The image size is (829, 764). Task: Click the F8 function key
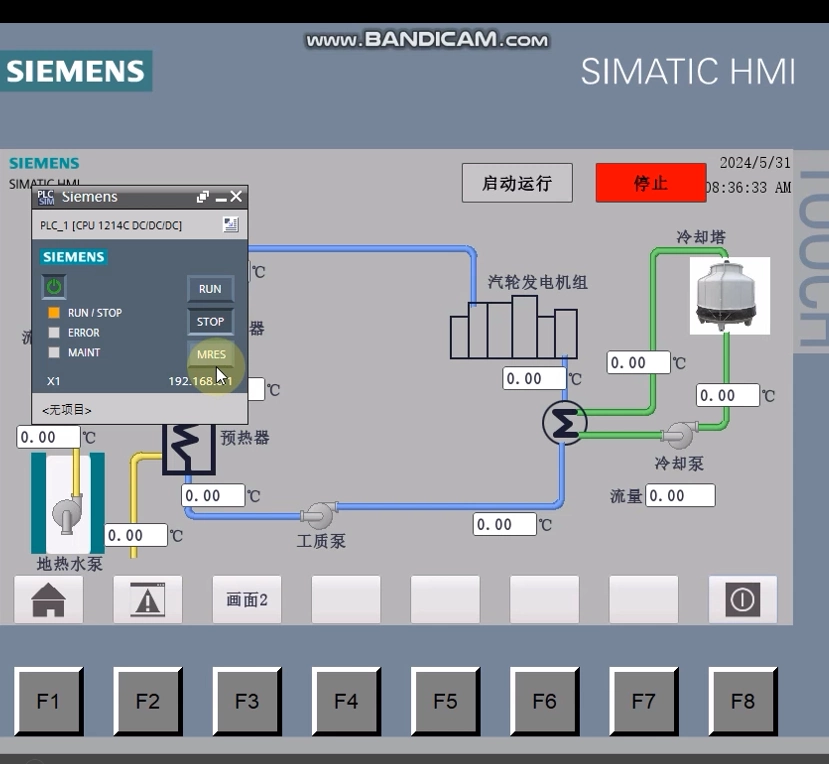click(x=743, y=701)
